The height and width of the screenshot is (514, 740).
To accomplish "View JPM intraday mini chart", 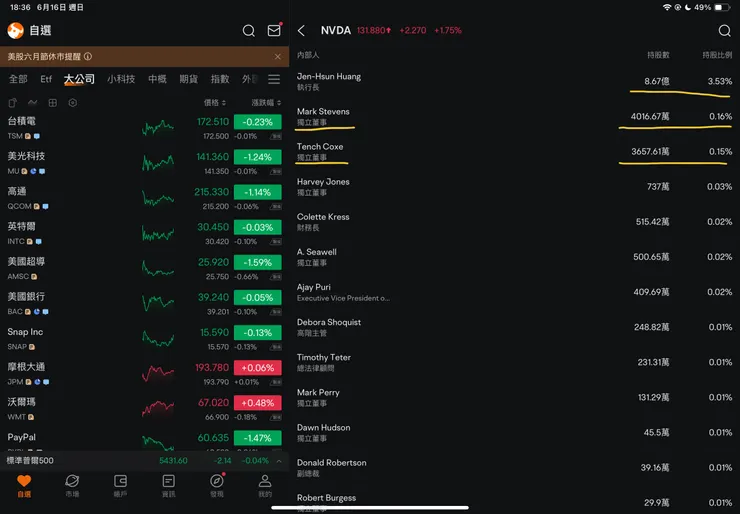I will point(158,373).
